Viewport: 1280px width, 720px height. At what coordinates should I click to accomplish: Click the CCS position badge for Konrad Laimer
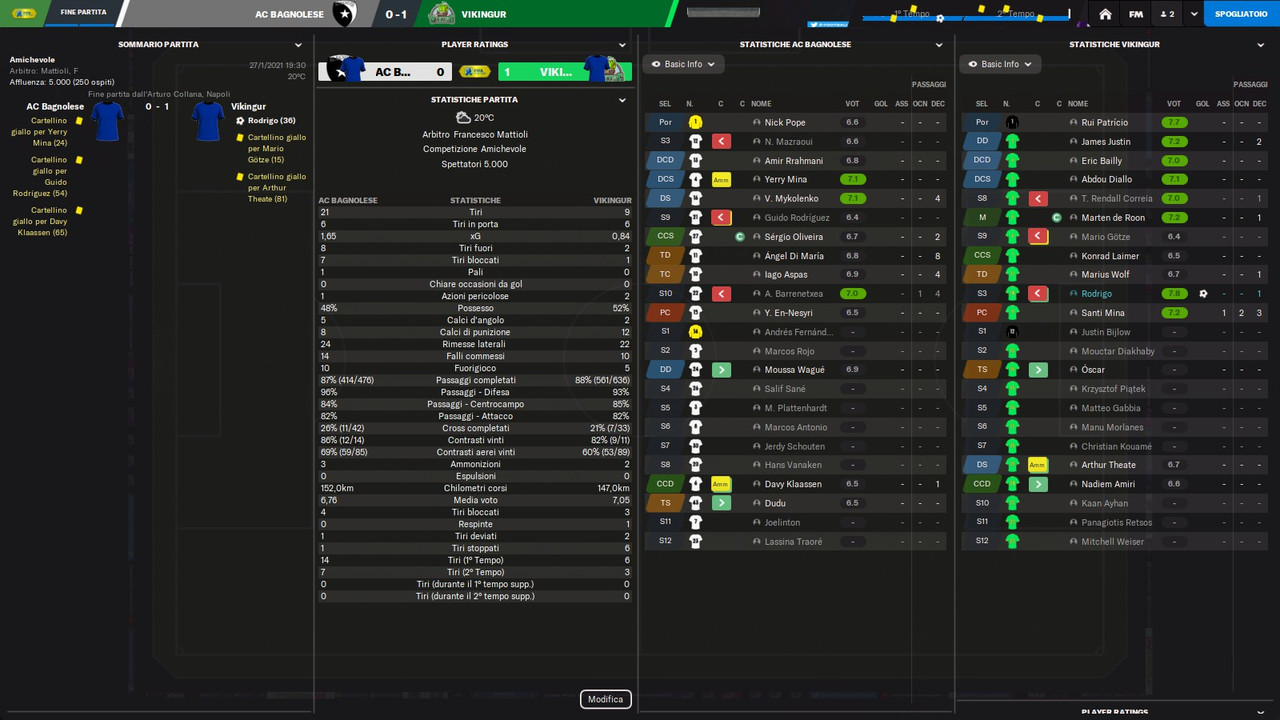point(982,256)
